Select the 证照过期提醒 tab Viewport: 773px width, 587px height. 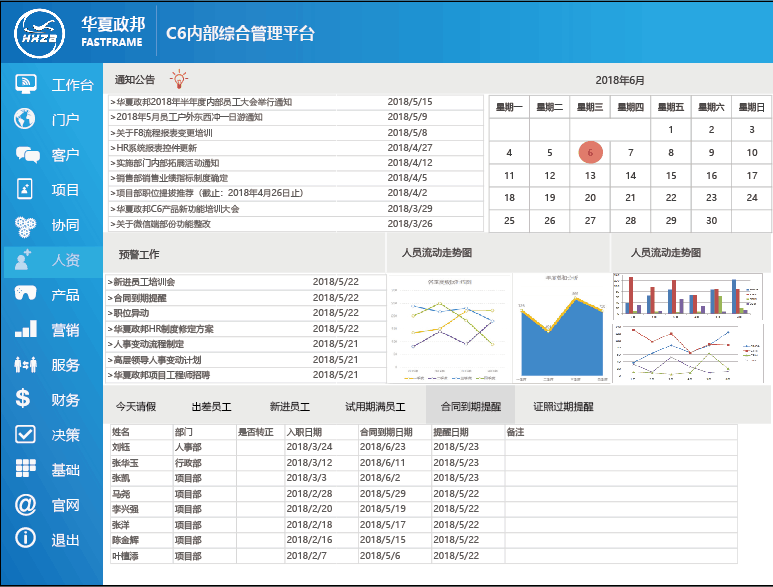click(x=563, y=407)
